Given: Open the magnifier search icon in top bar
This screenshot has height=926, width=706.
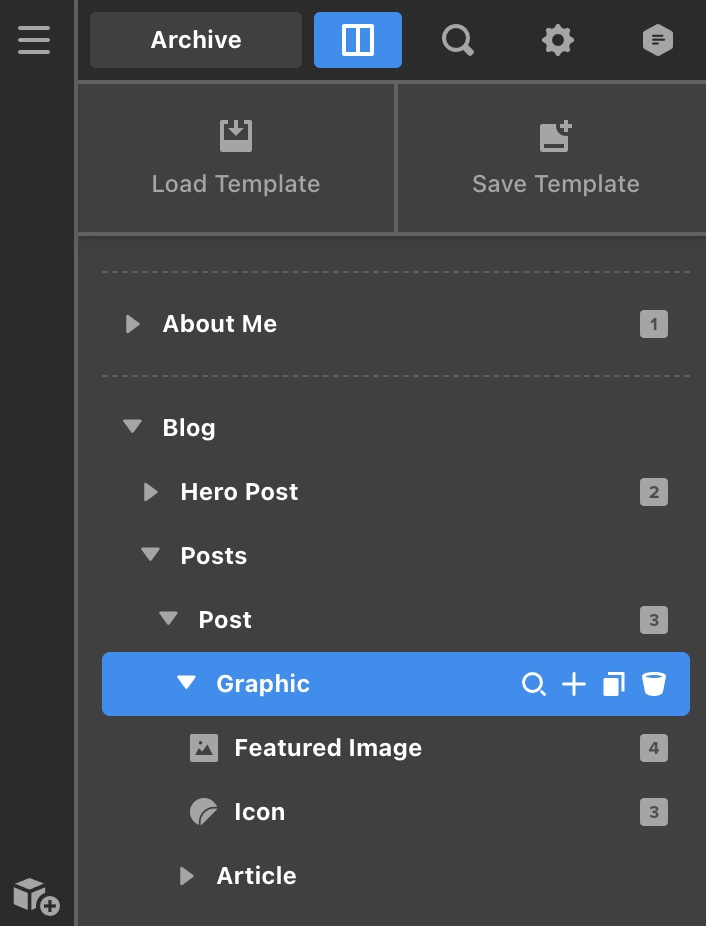Looking at the screenshot, I should 458,41.
